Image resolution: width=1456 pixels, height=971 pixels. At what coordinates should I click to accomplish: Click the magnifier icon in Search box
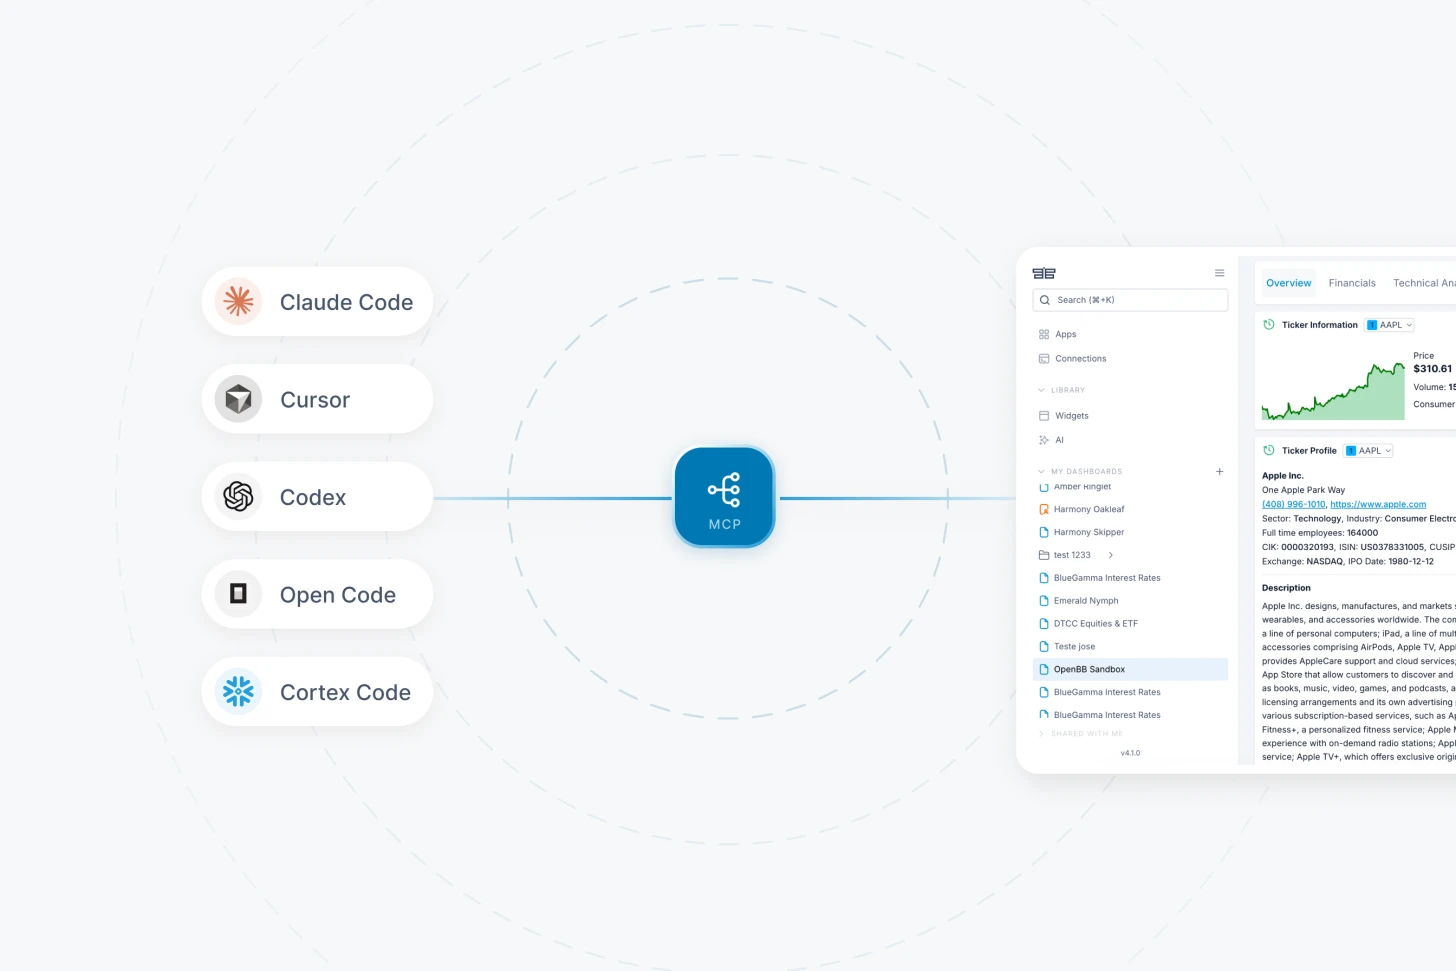[1045, 300]
